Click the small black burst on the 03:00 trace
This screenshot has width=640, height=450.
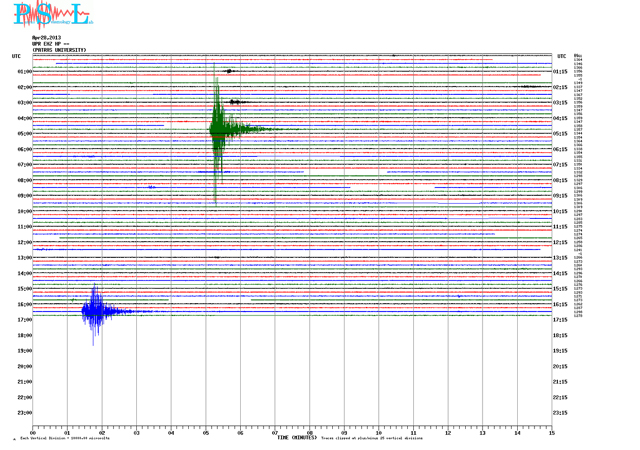235,102
